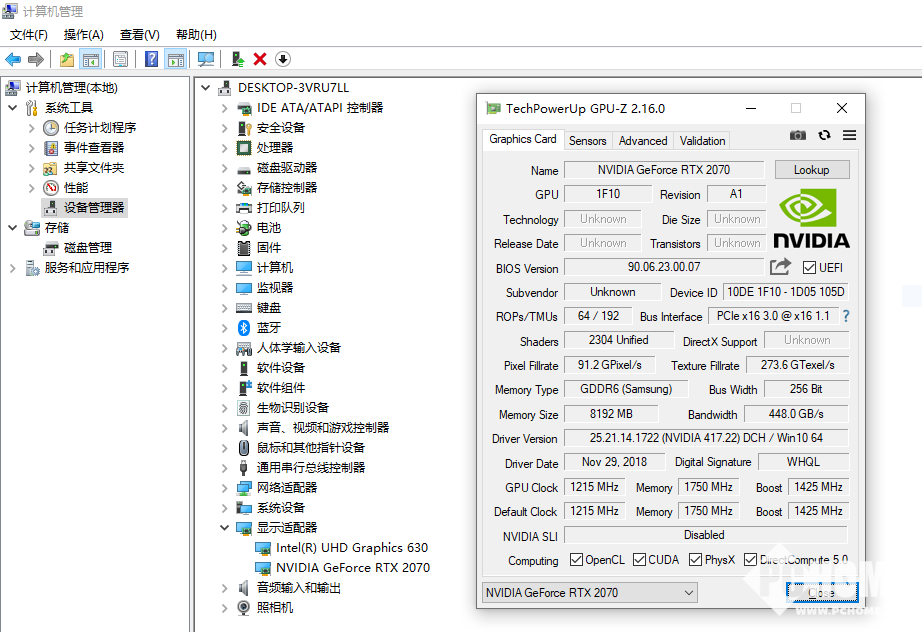The image size is (922, 632).
Task: Open the 文件(F) menu
Action: pos(29,35)
